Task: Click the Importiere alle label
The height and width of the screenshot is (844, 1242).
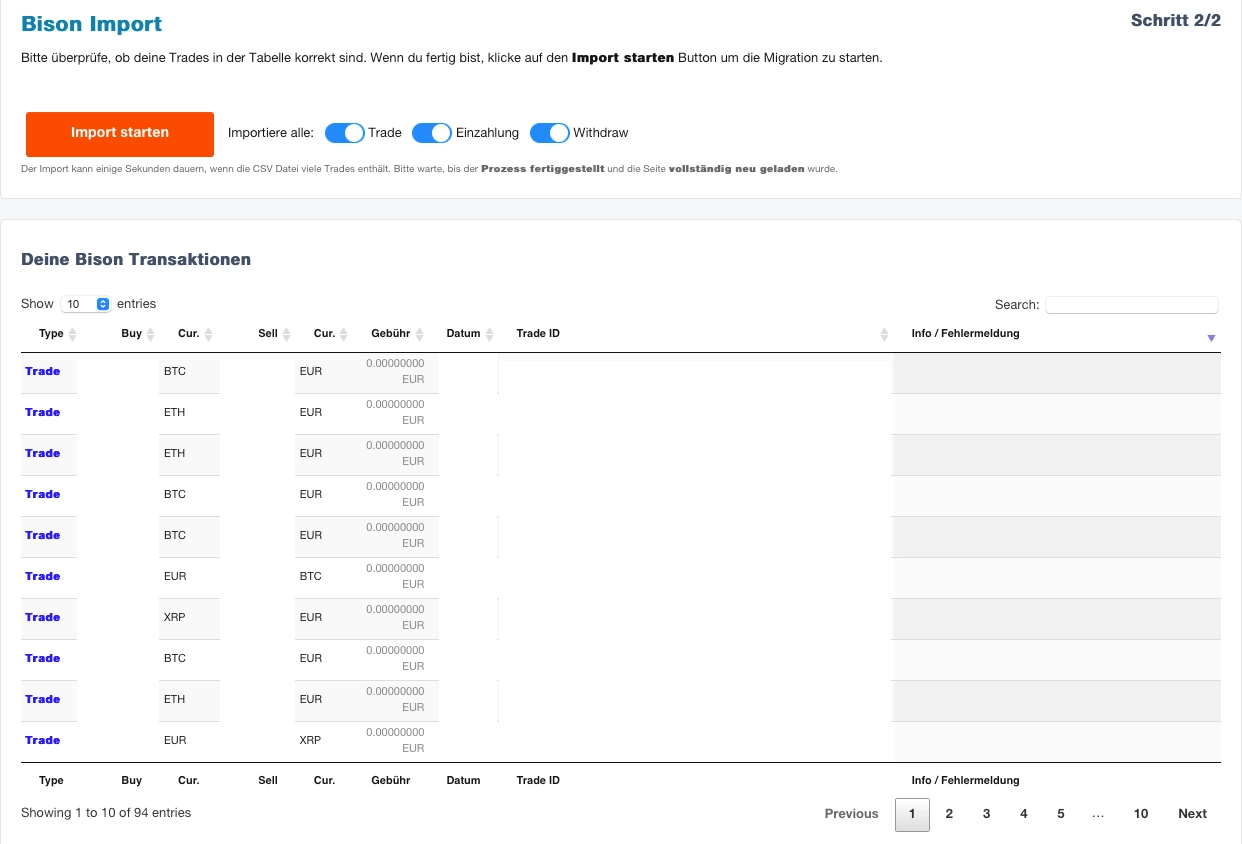Action: 271,133
